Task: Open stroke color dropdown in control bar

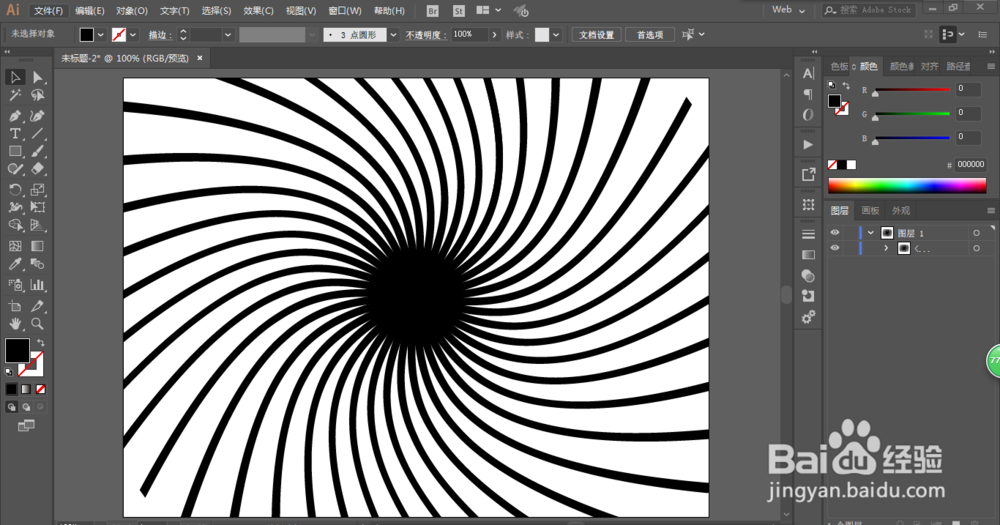Action: [133, 35]
